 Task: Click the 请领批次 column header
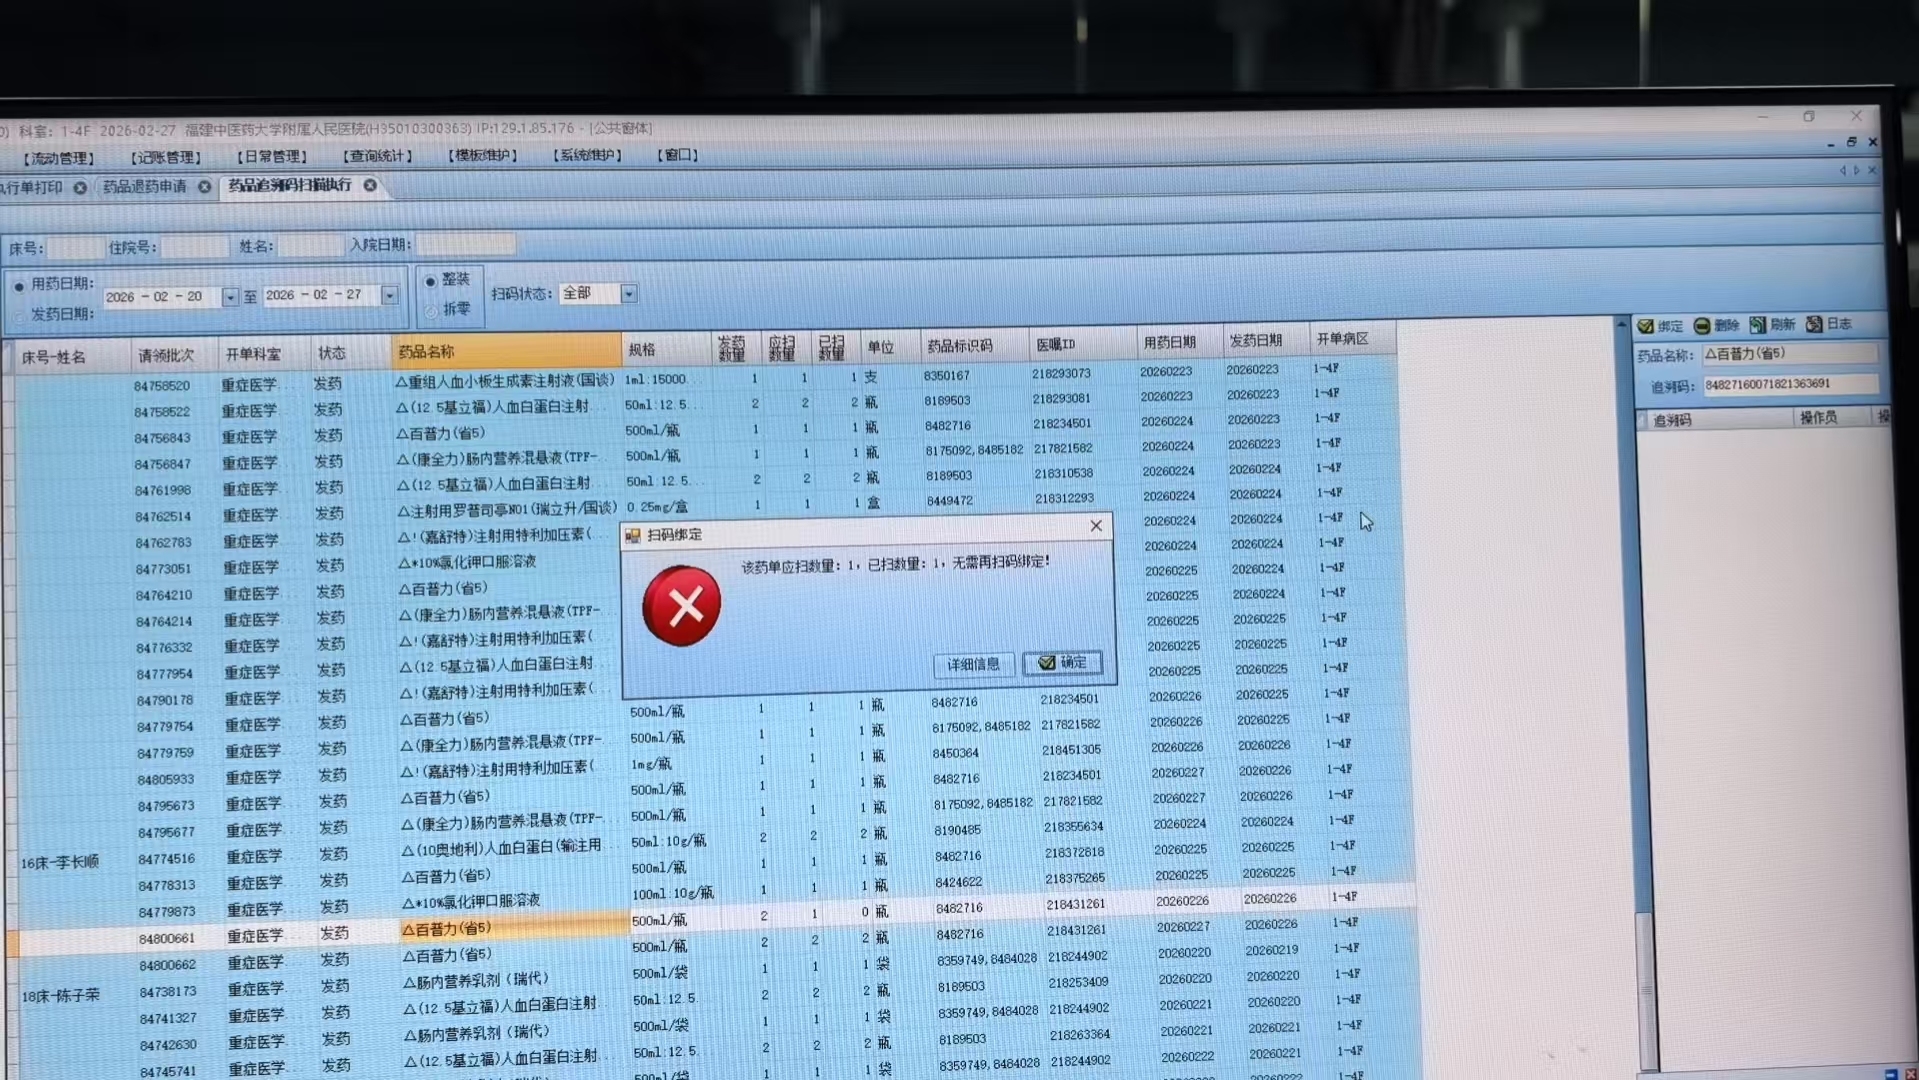166,355
